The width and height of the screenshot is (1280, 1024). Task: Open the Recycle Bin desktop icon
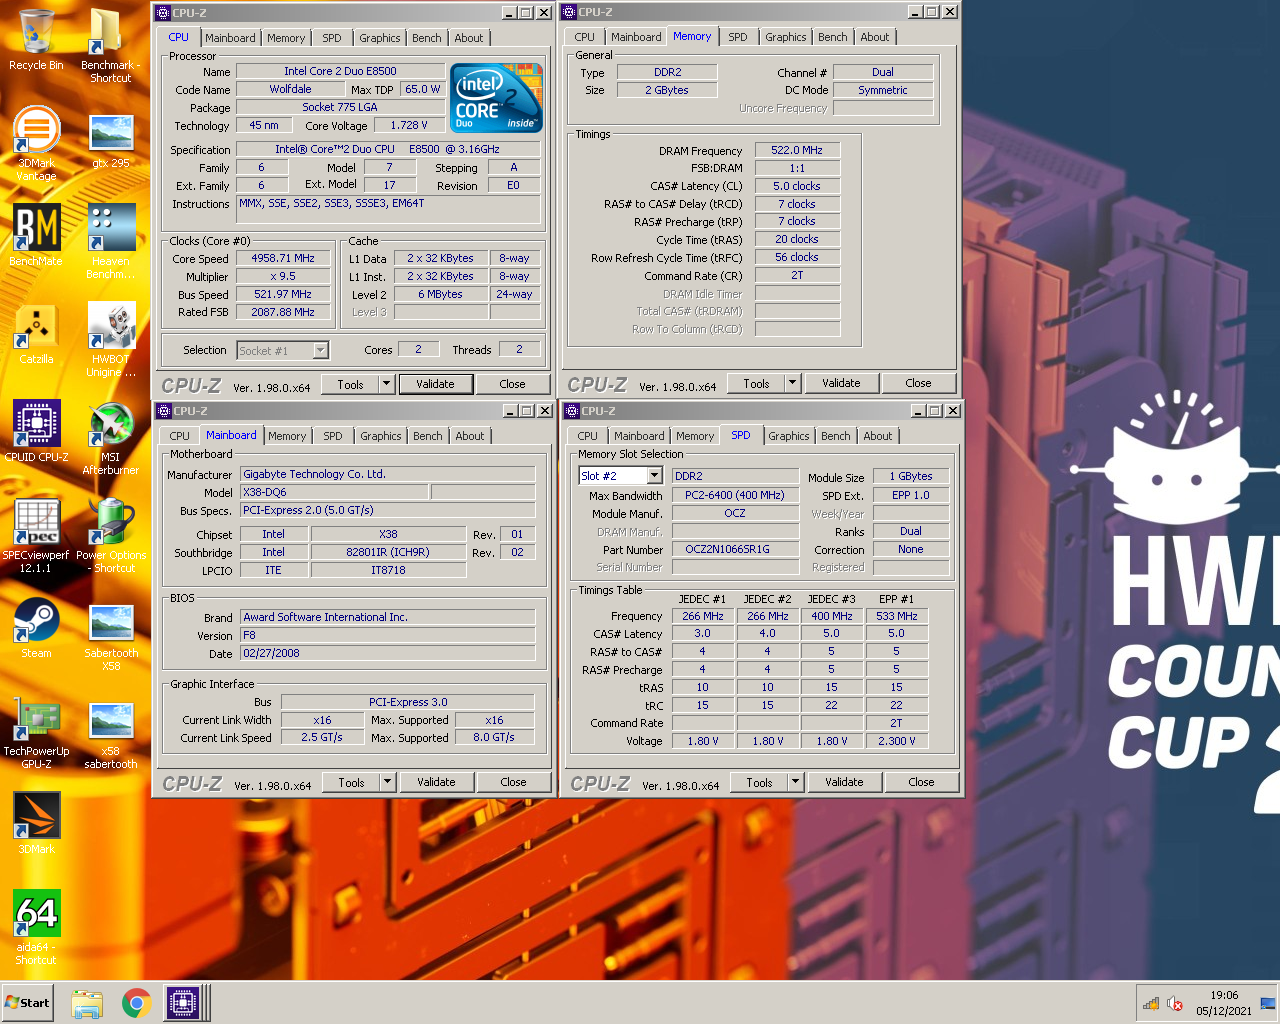[36, 40]
